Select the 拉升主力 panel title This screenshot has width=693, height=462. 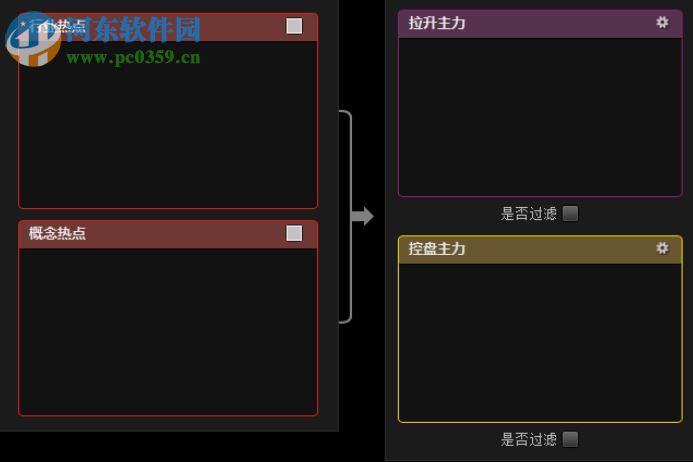(x=437, y=23)
